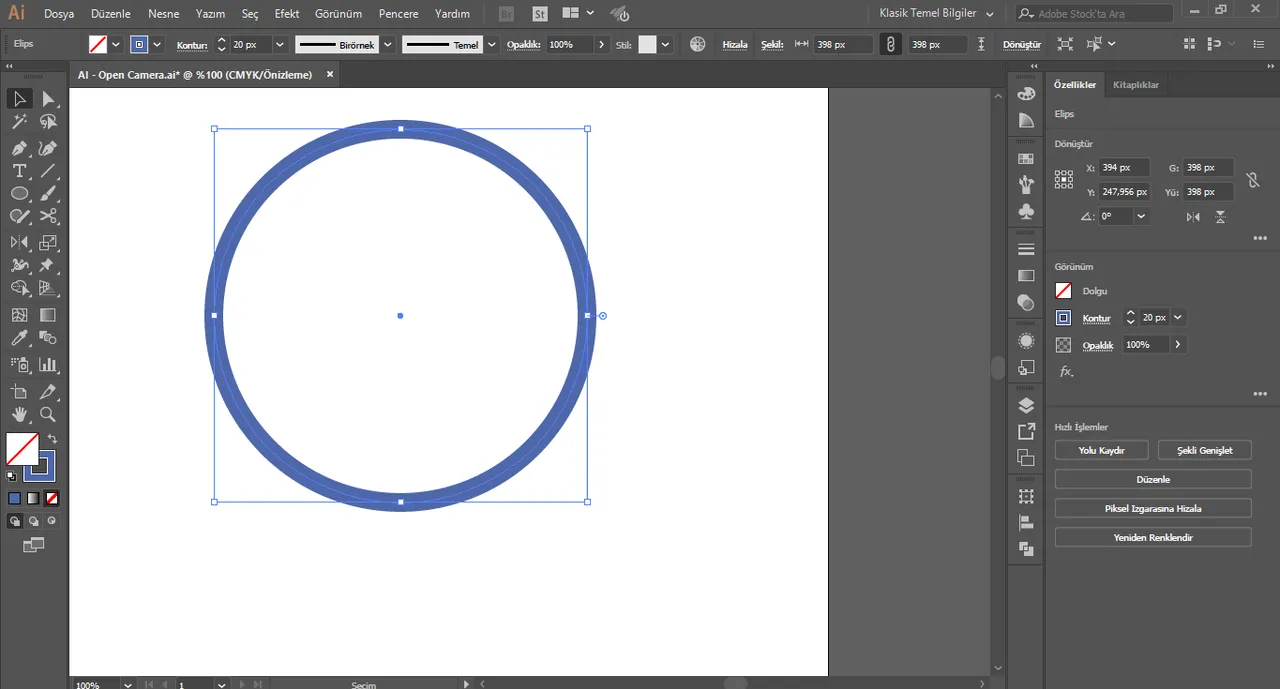Flip horizontally in Properties panel

pos(1193,216)
